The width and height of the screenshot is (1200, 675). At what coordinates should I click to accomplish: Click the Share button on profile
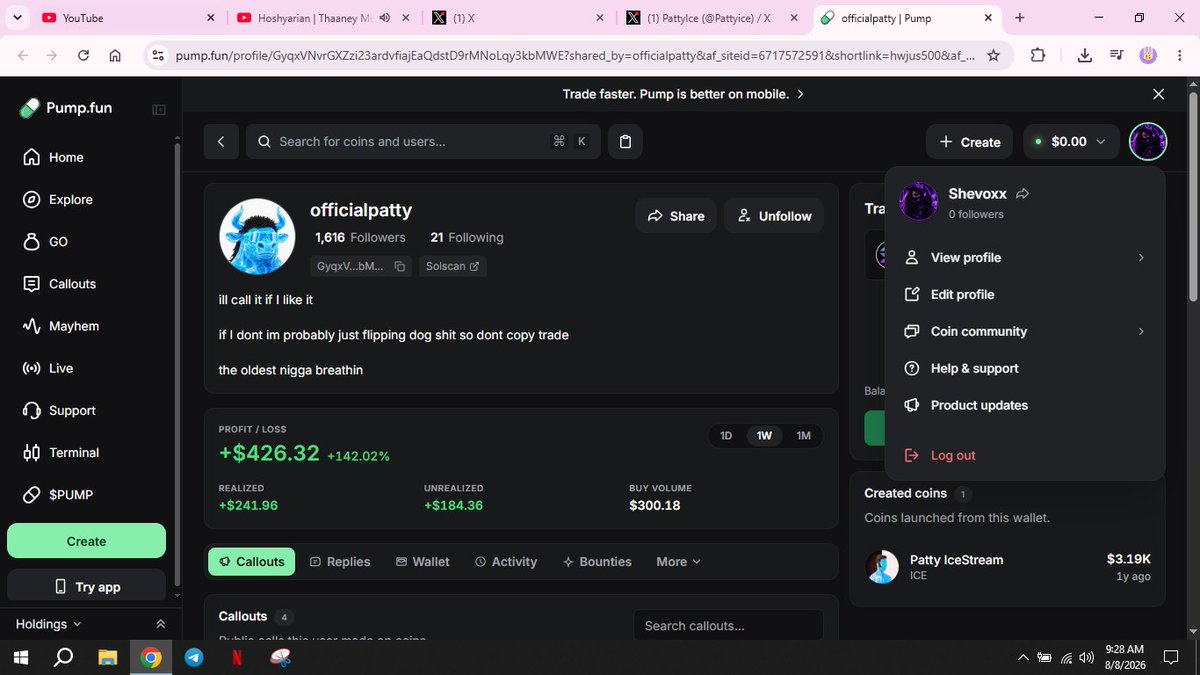point(676,216)
